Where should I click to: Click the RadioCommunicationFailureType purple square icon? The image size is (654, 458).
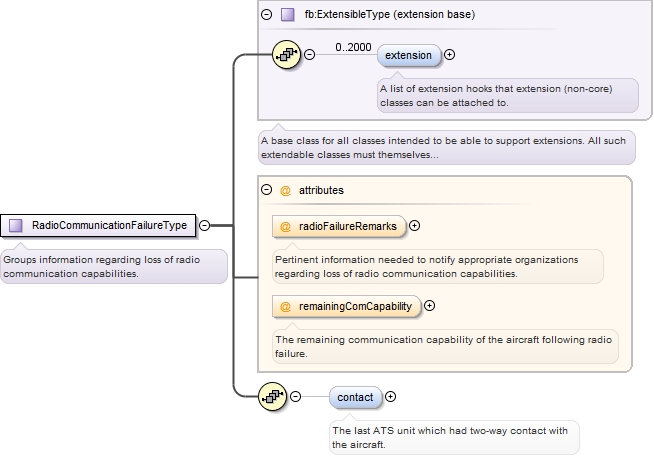(16, 226)
